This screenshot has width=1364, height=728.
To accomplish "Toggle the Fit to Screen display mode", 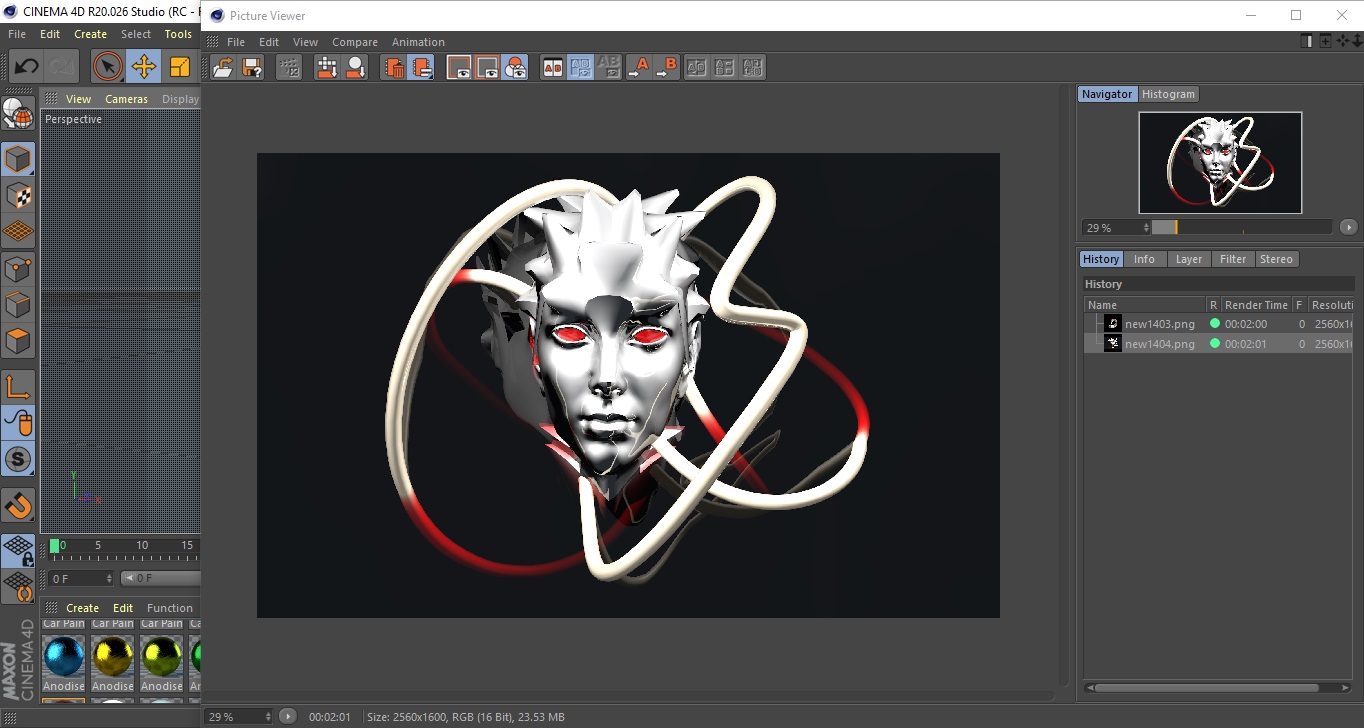I will point(459,68).
